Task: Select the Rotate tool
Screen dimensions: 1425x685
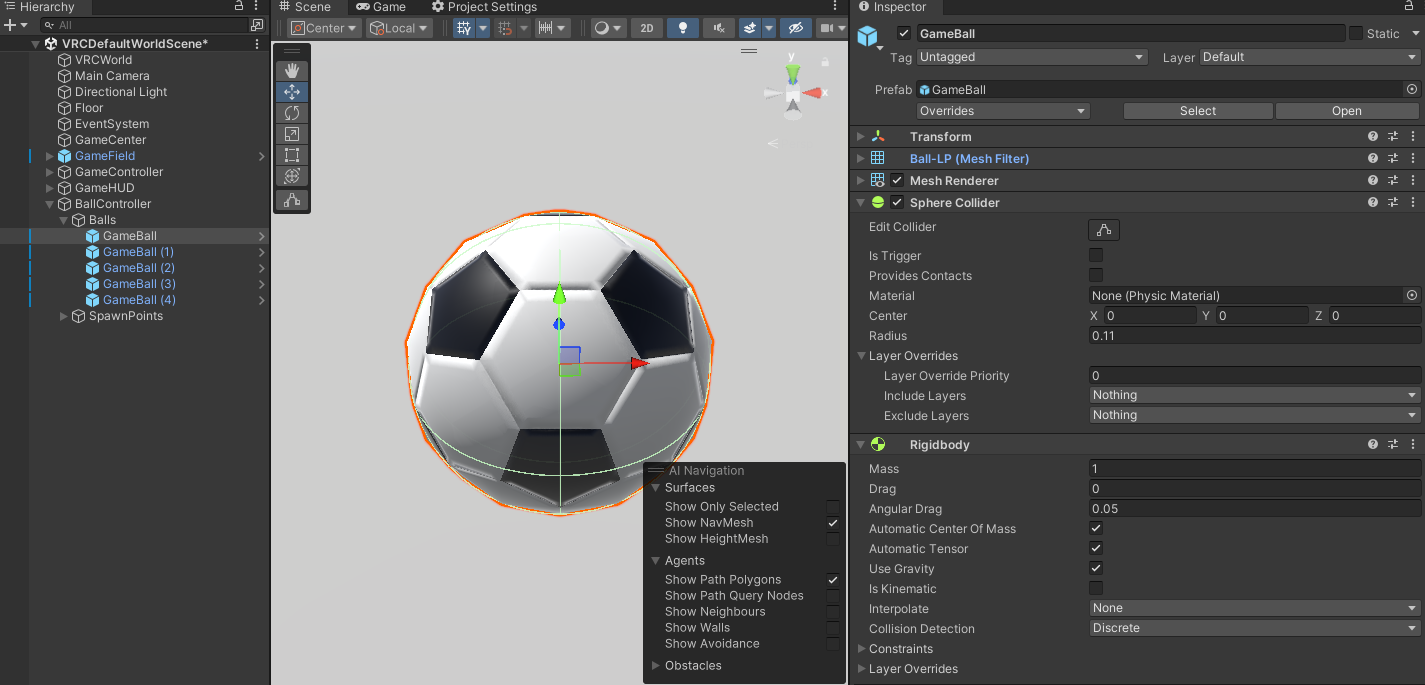Action: pos(292,113)
